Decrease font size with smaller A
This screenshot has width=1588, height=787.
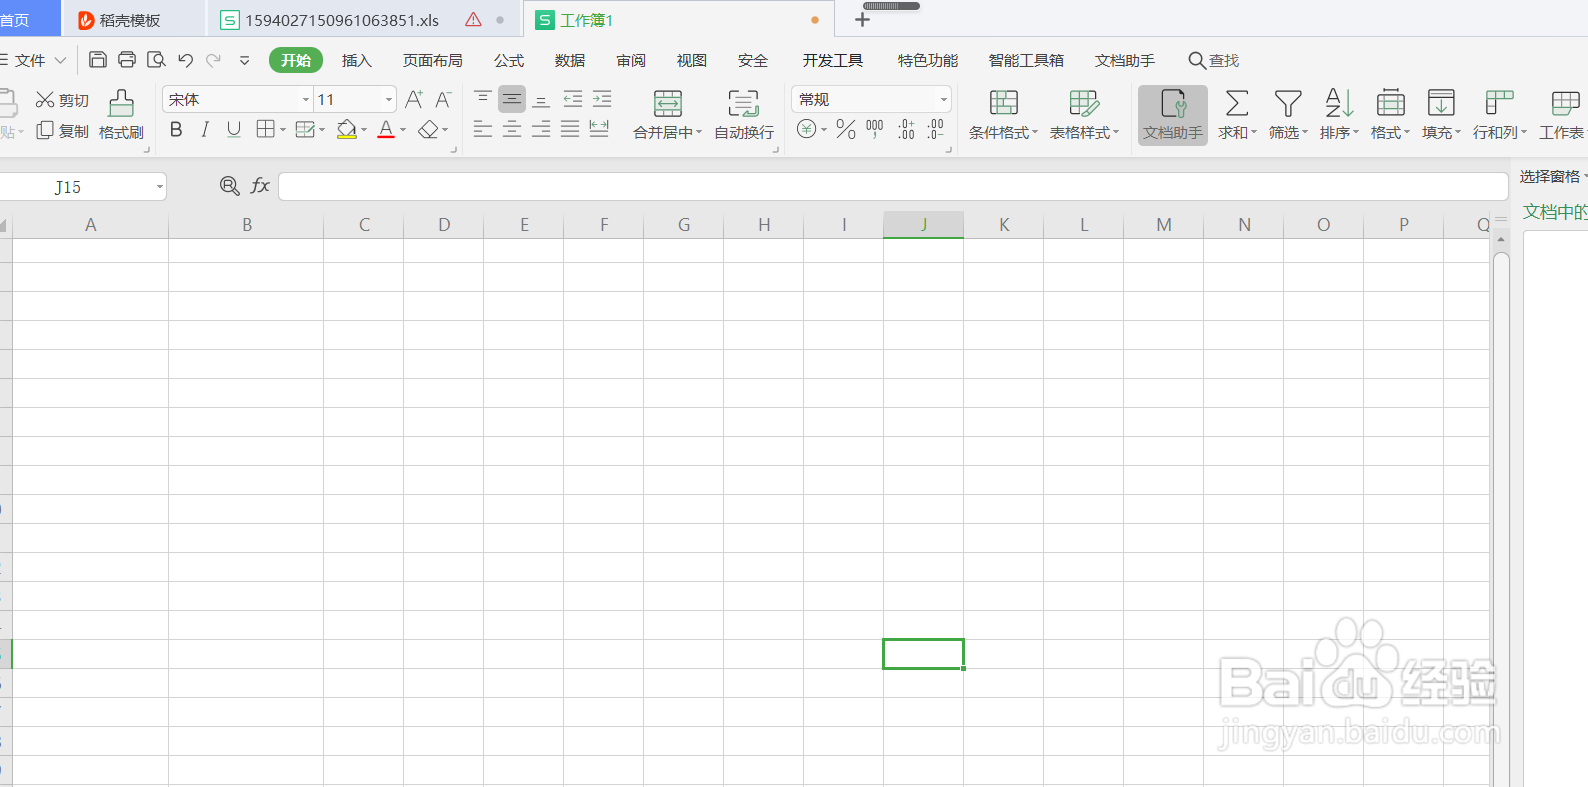click(x=443, y=99)
